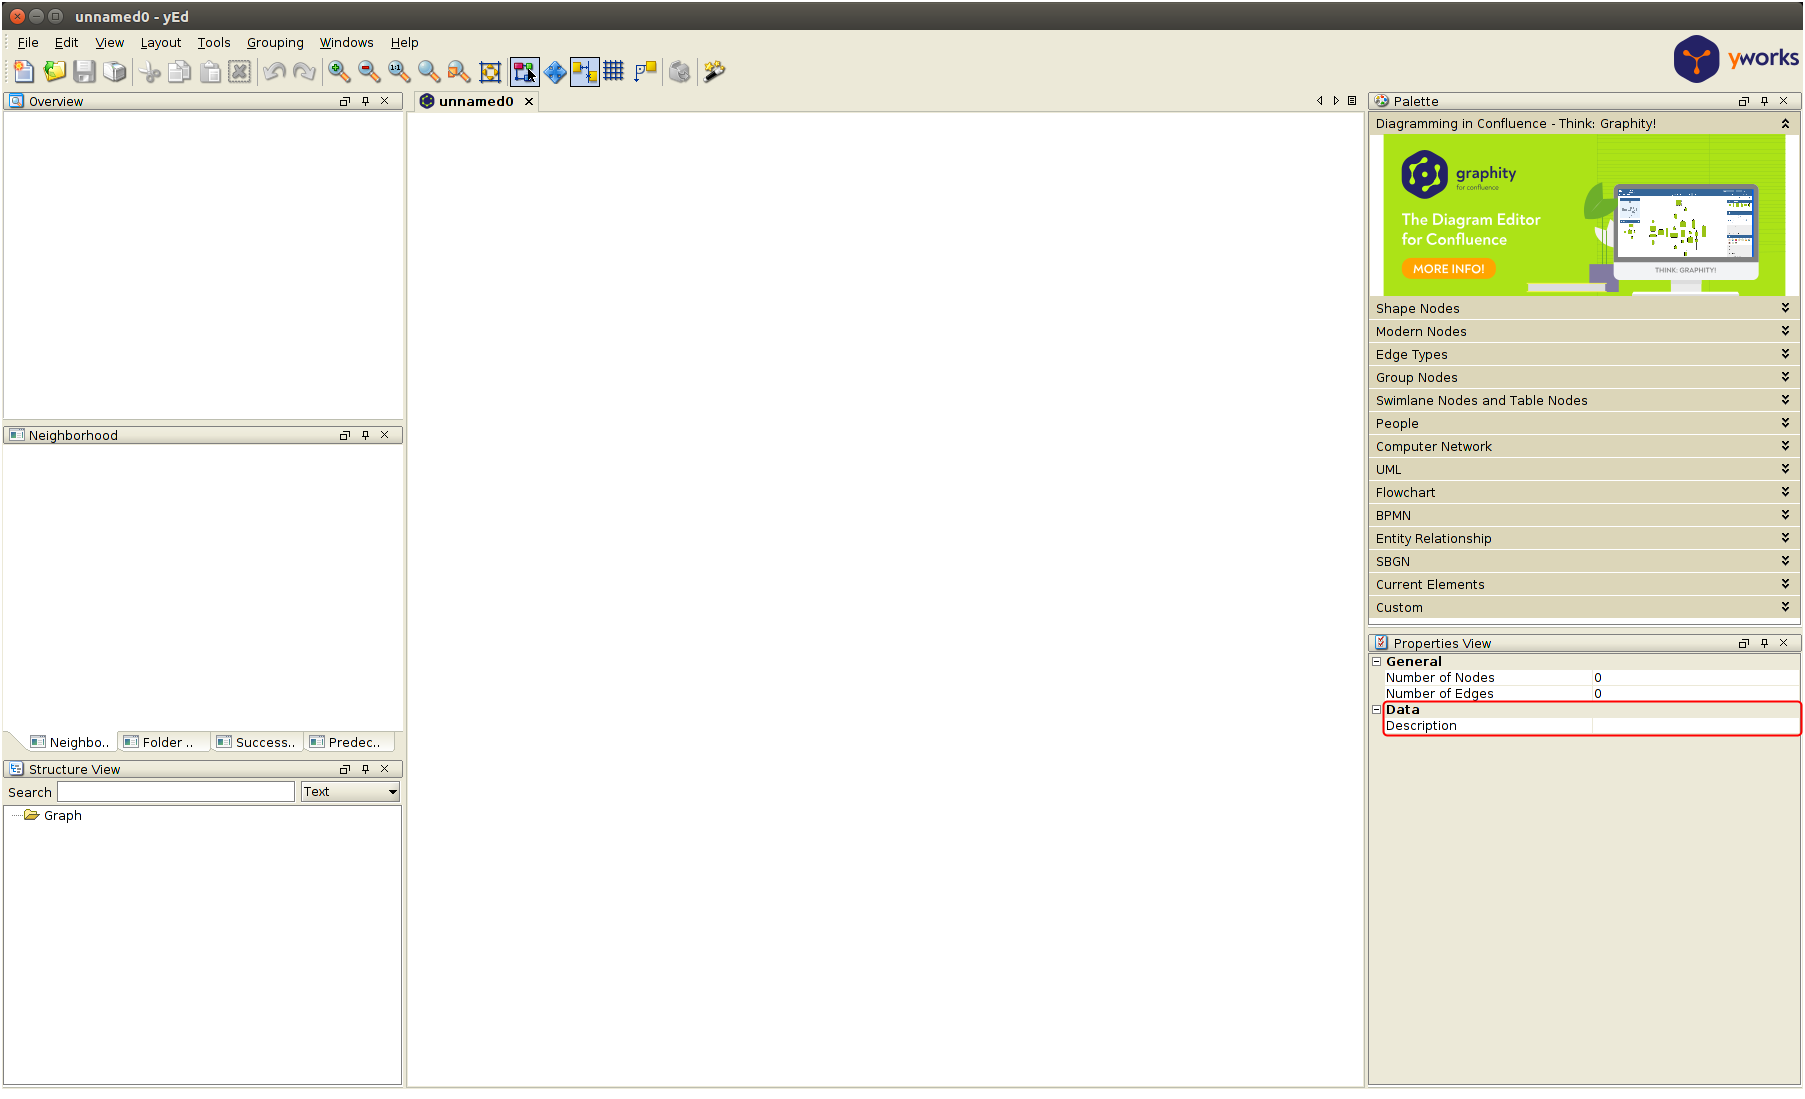The image size is (1805, 1099).
Task: Select the Graph node in tree
Action: click(x=62, y=815)
